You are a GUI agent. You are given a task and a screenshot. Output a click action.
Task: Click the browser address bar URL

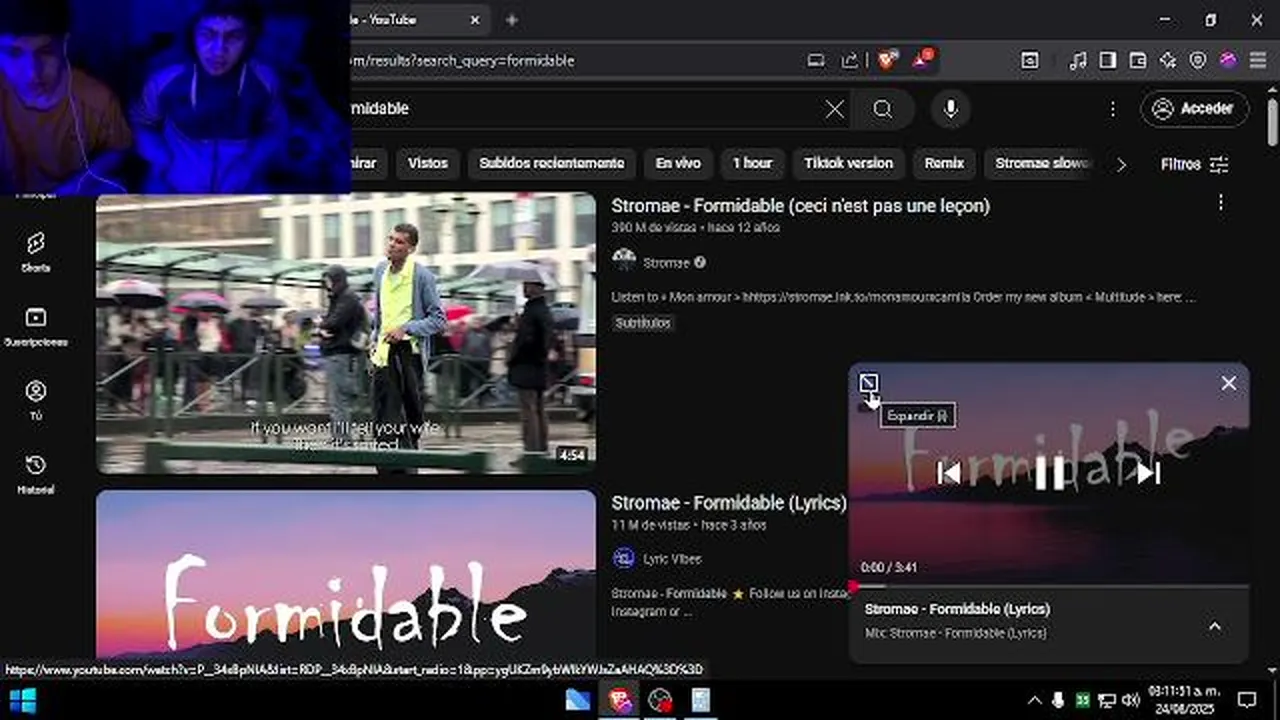pyautogui.click(x=462, y=61)
